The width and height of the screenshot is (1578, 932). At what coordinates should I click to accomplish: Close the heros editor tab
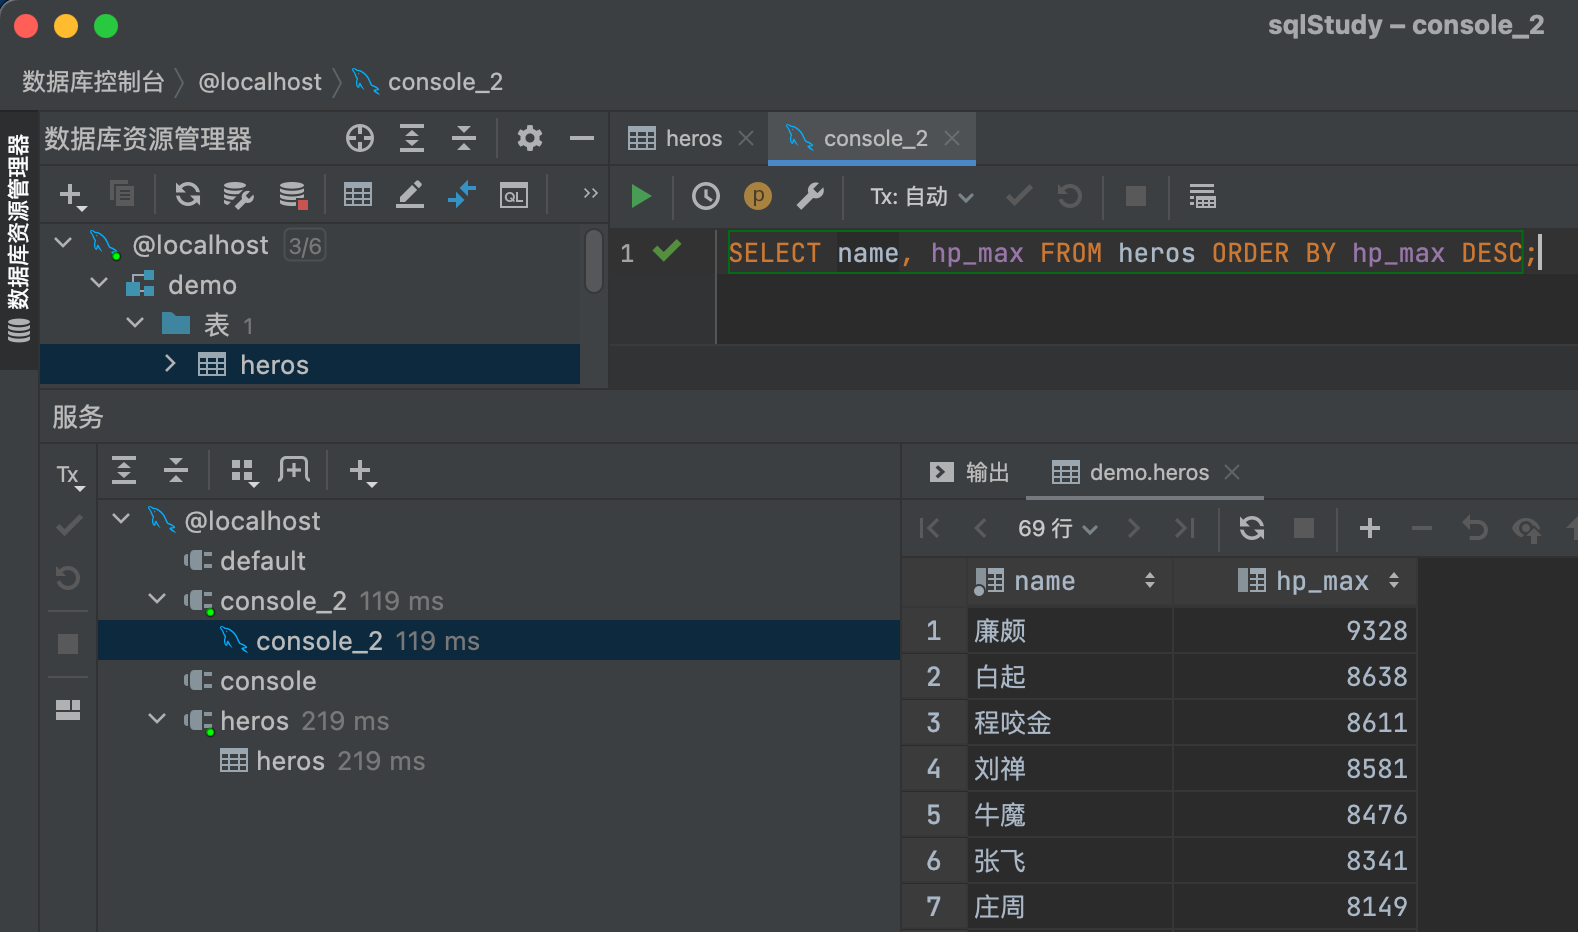(x=746, y=138)
